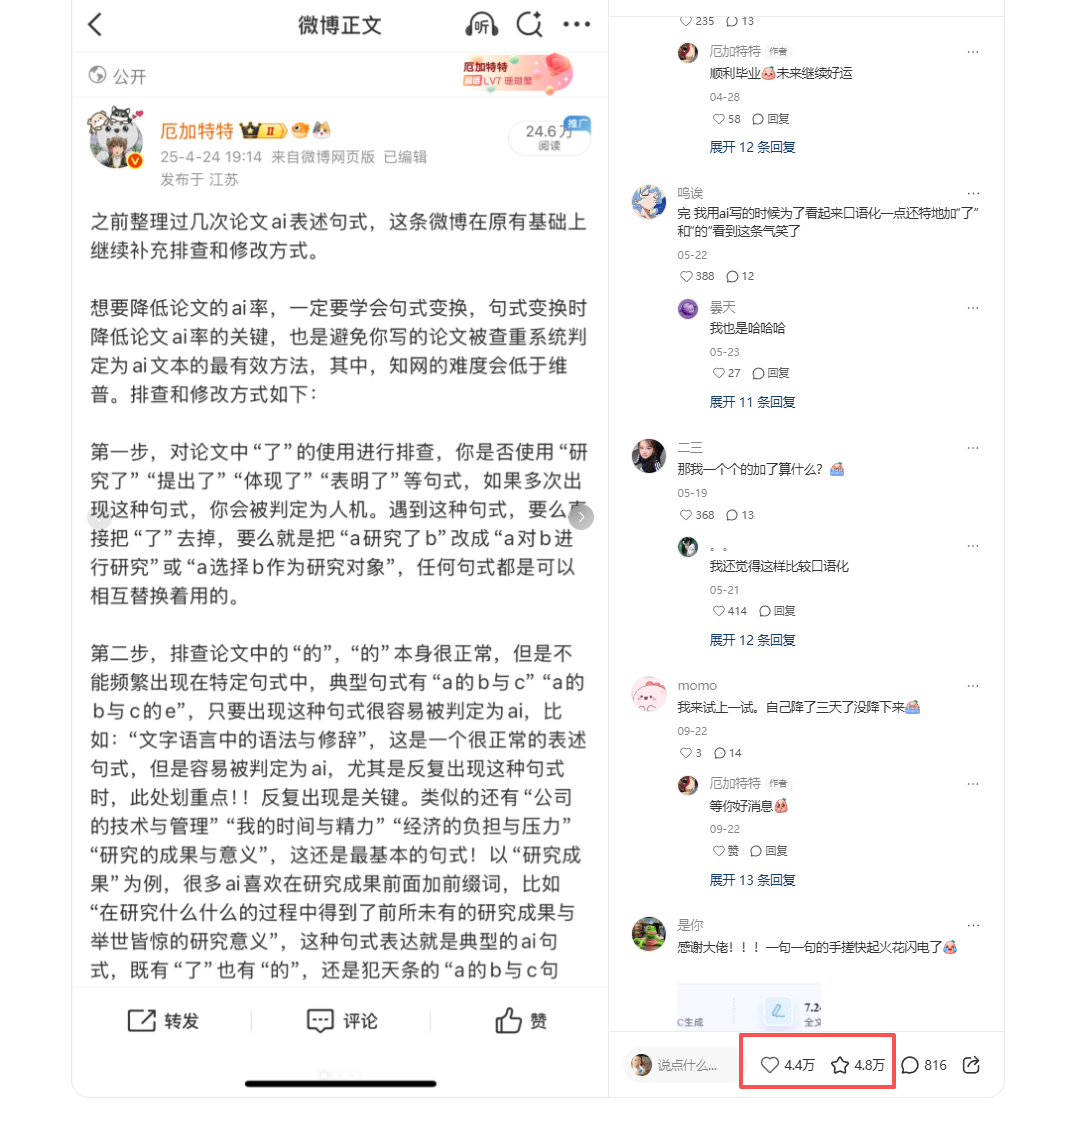The width and height of the screenshot is (1065, 1126).
Task: Click the 转发 repost icon
Action: 141,1020
